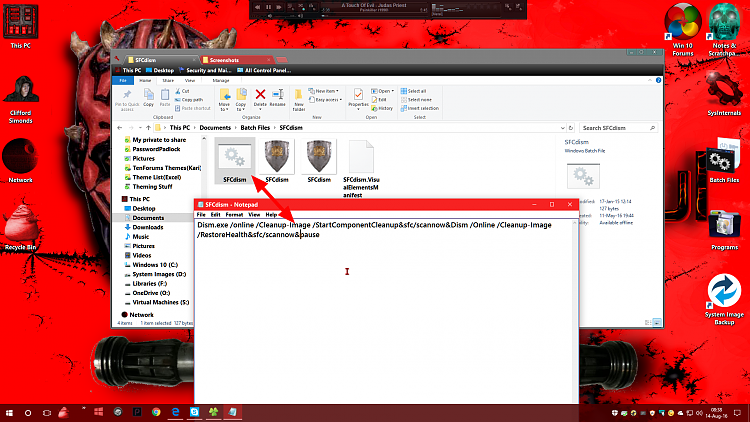
Task: Click the History command in ribbon
Action: pos(382,108)
